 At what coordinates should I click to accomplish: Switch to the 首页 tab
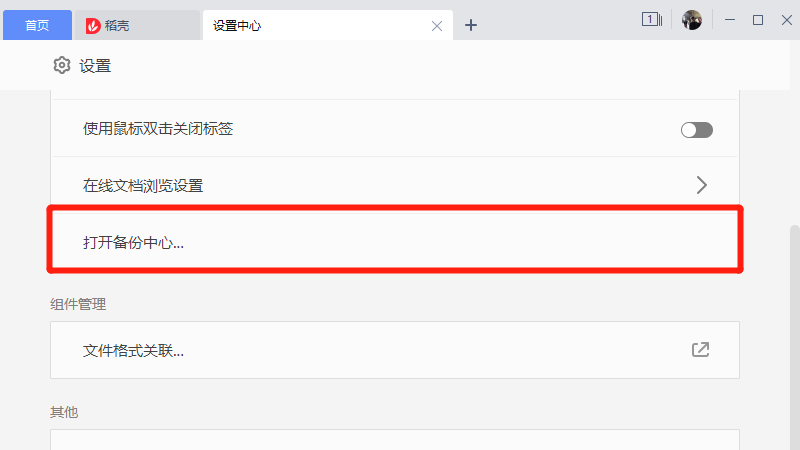click(37, 25)
